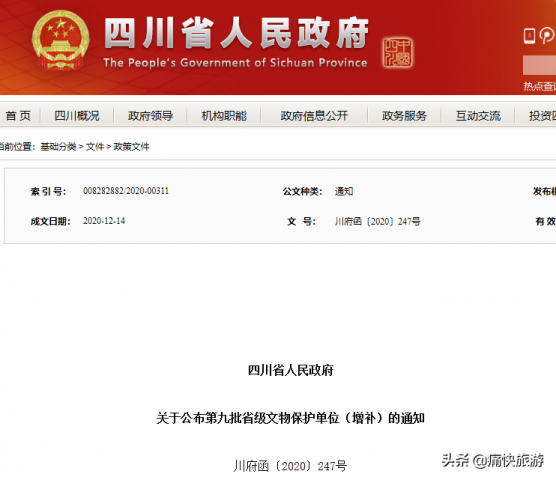This screenshot has width=556, height=480.
Task: Click English subtitle The People's Government of Sichuan Province
Action: coord(235,63)
